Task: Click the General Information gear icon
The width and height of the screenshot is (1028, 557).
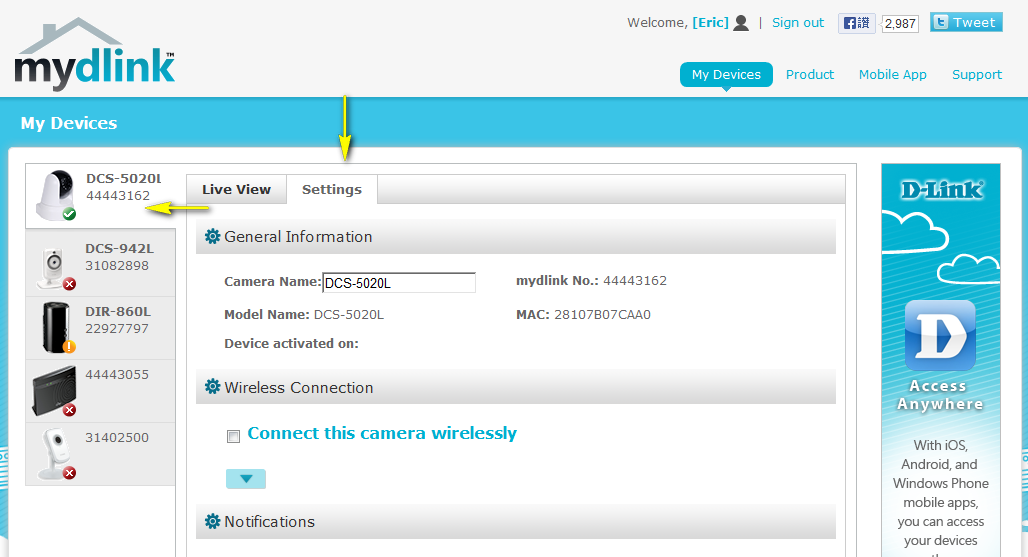Action: pos(212,237)
